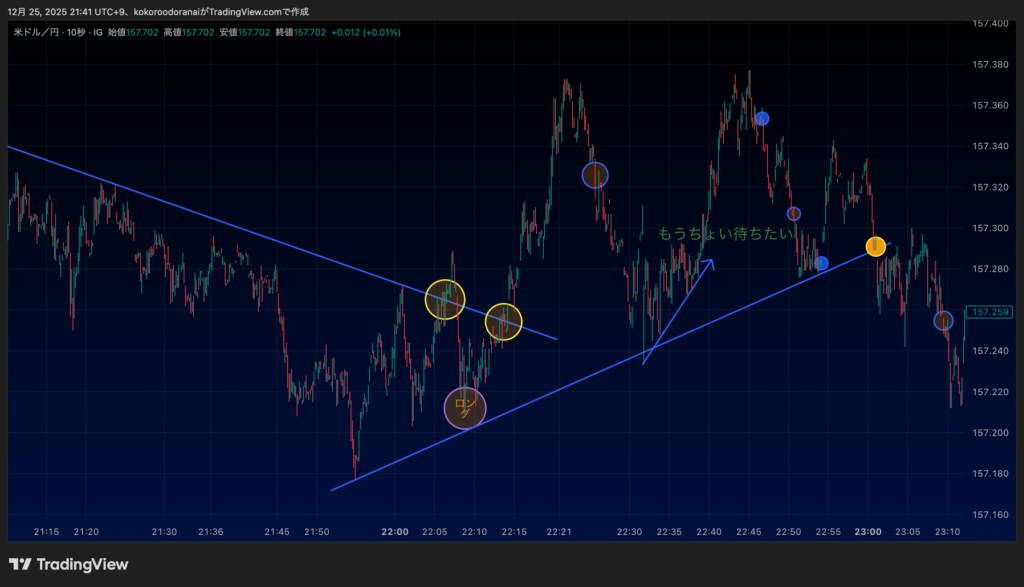Click the larger yellow circle on the descending trendline

[x=446, y=298]
